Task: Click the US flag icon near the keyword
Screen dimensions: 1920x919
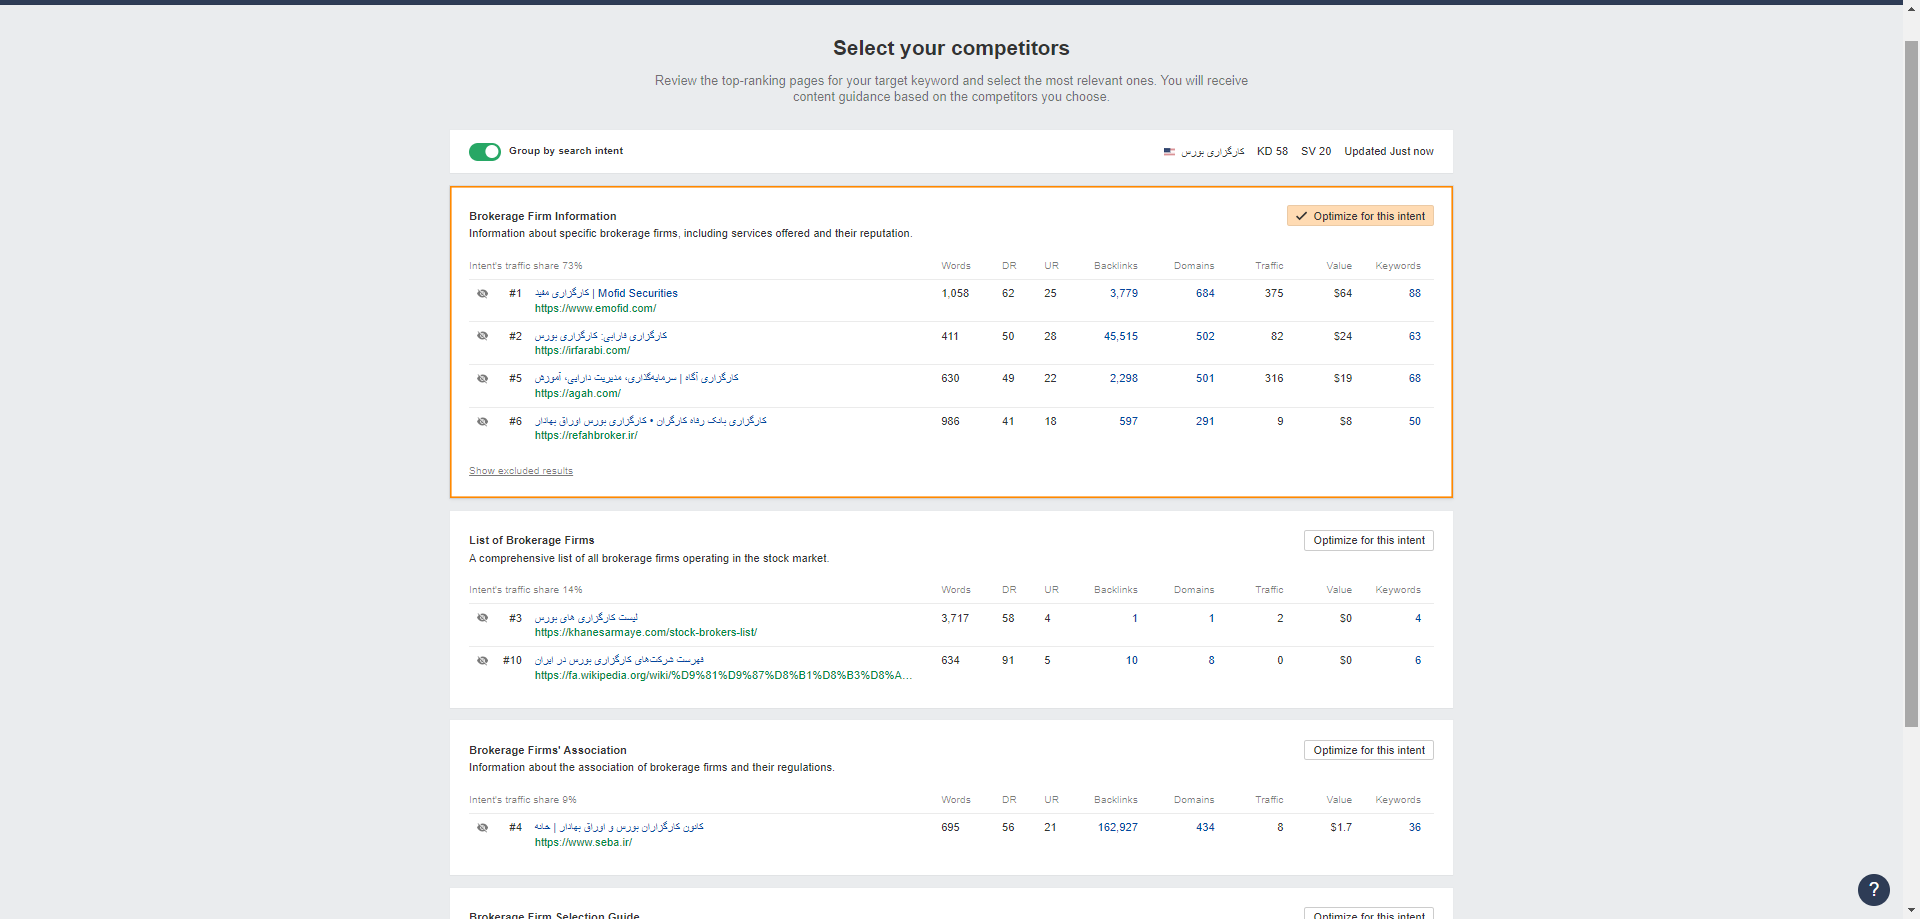Action: (1169, 152)
